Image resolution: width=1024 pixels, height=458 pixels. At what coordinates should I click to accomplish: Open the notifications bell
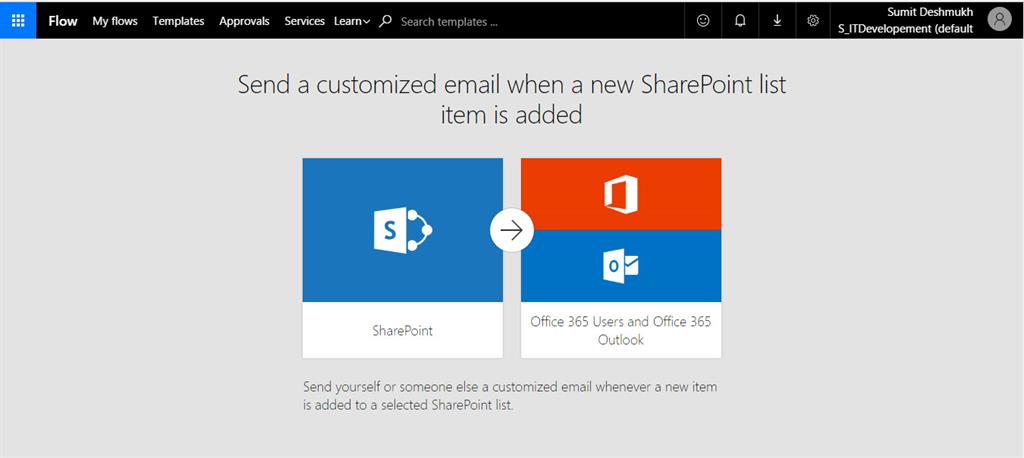point(740,20)
